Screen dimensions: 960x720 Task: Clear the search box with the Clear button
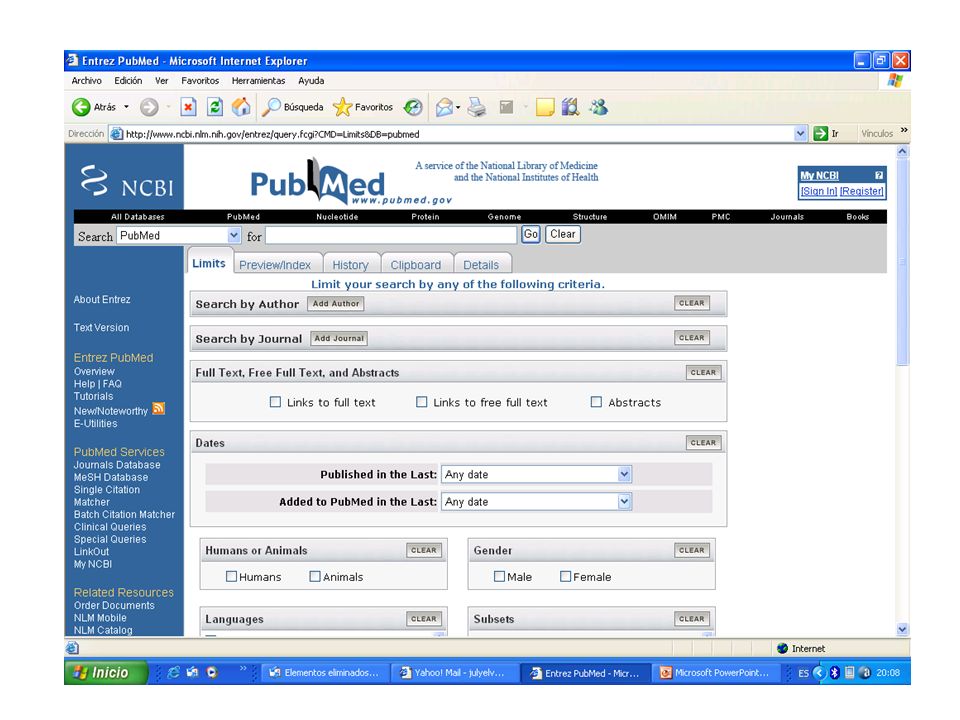point(563,234)
